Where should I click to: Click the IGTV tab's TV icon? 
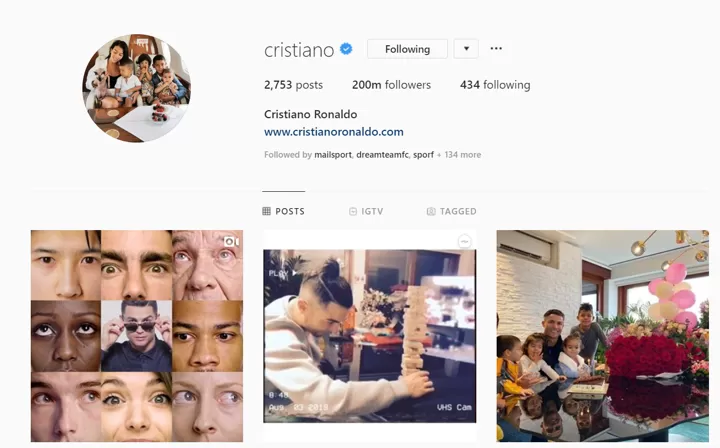tap(353, 211)
